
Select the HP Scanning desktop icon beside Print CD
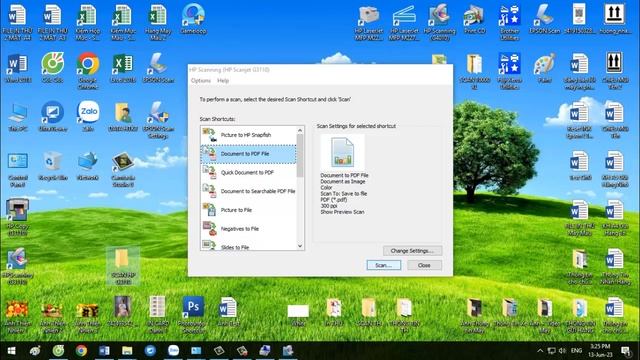(x=439, y=22)
